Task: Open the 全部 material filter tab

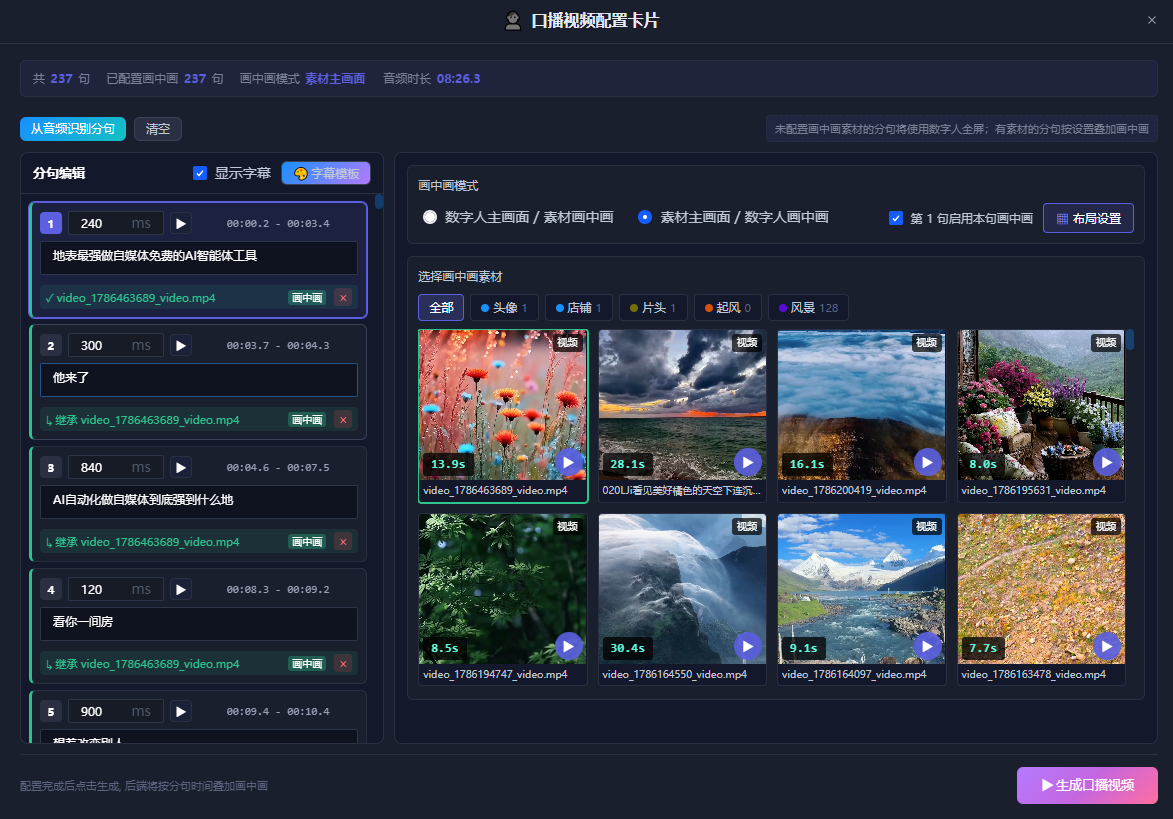Action: tap(441, 307)
